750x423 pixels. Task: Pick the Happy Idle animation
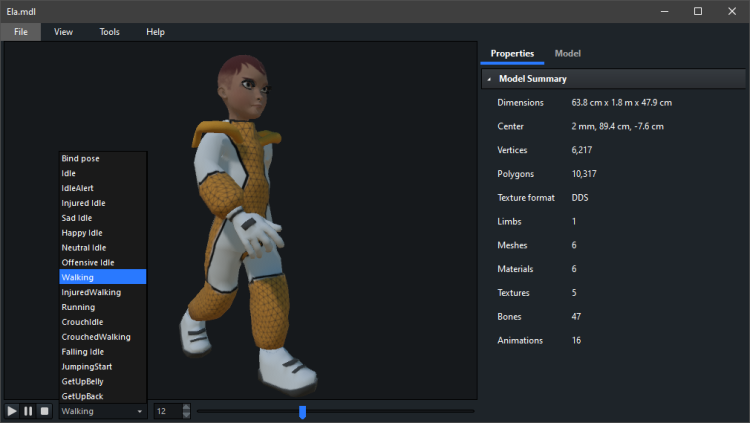click(102, 233)
